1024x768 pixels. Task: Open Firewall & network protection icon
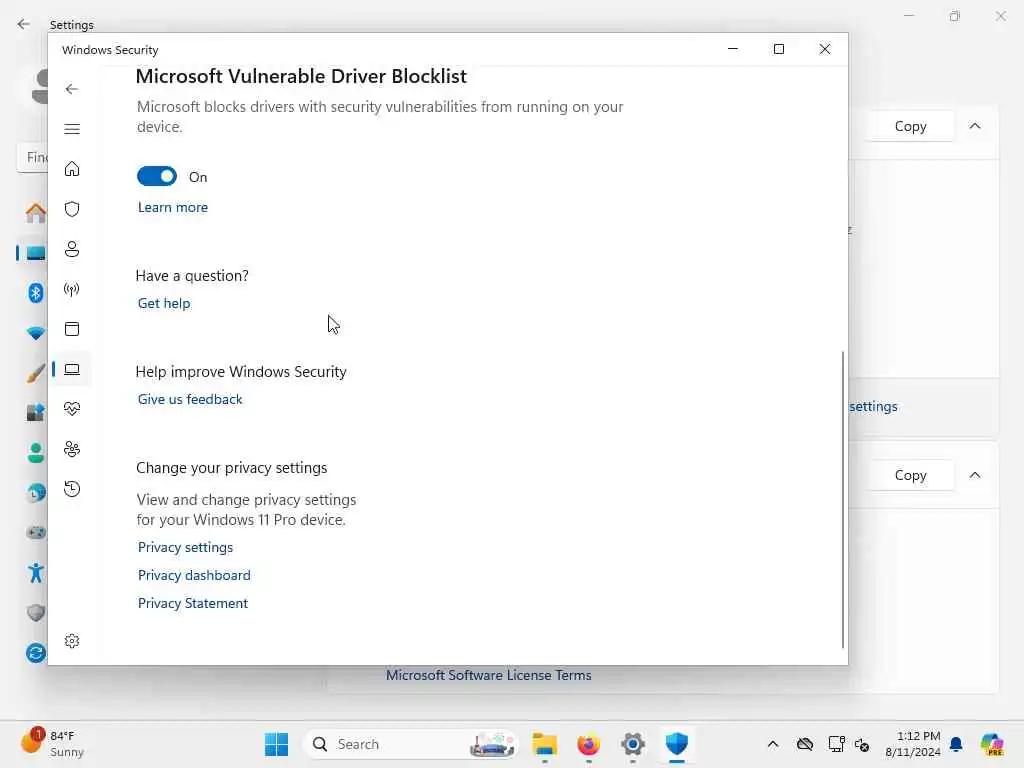72,289
